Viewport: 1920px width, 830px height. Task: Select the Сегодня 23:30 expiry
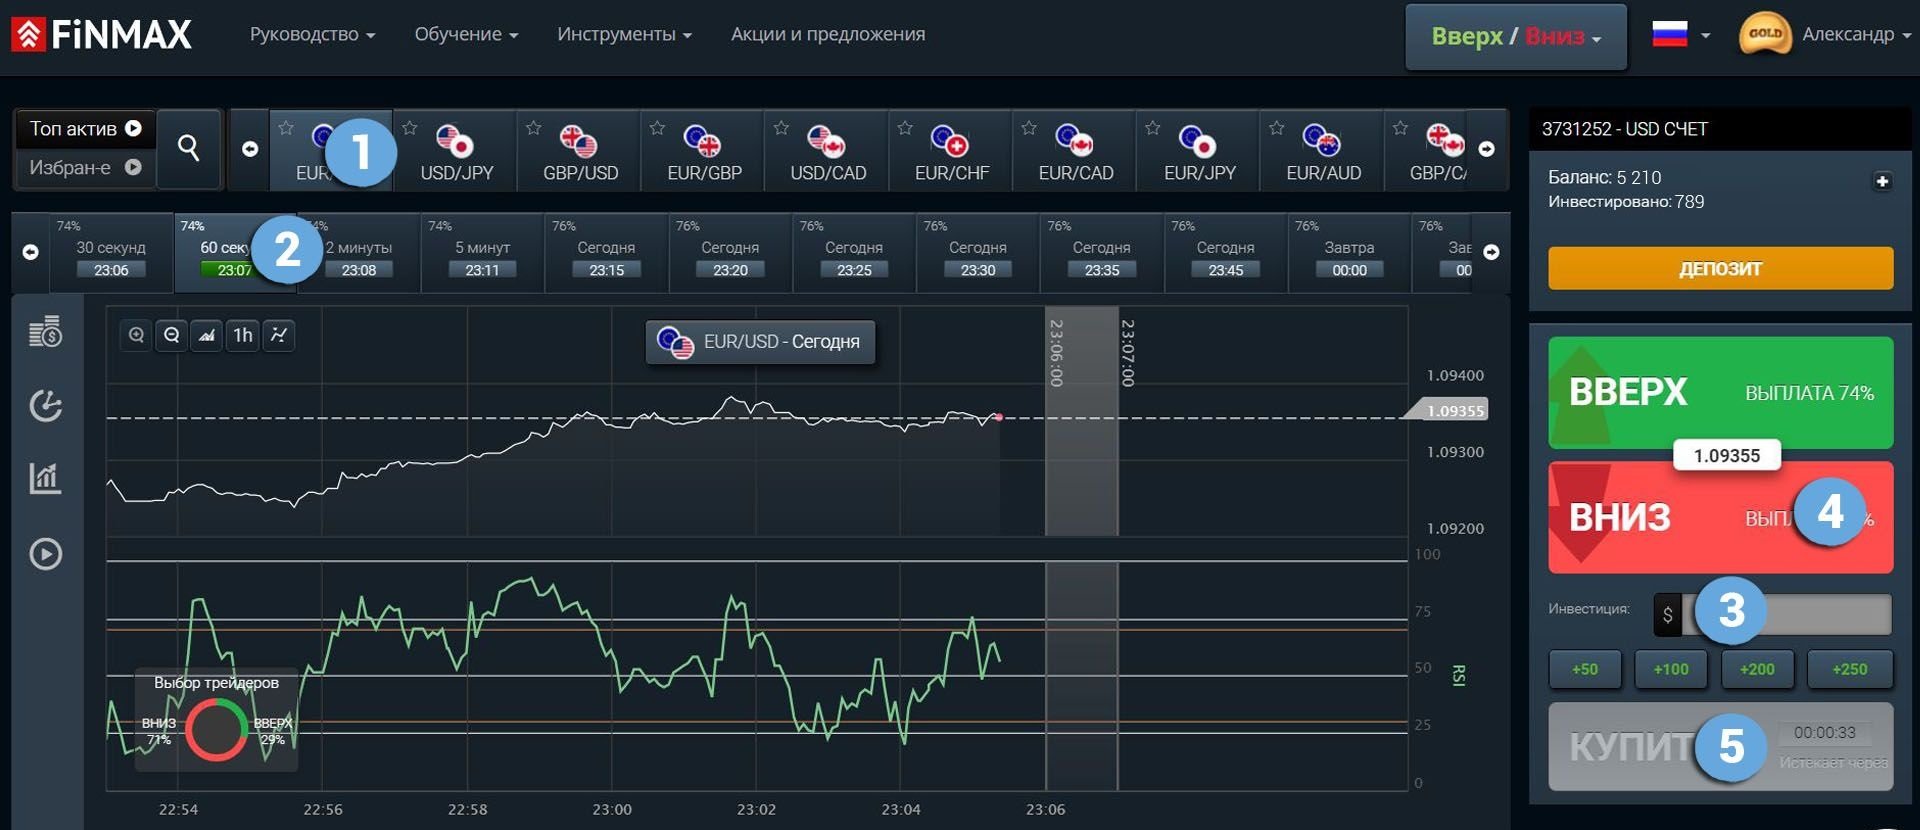[977, 252]
